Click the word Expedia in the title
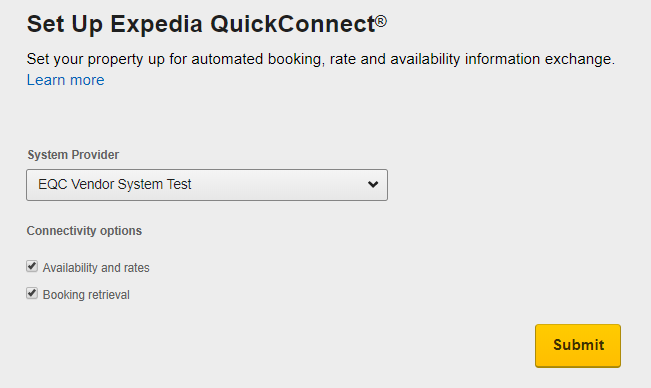Image resolution: width=651 pixels, height=388 pixels. pos(156,24)
